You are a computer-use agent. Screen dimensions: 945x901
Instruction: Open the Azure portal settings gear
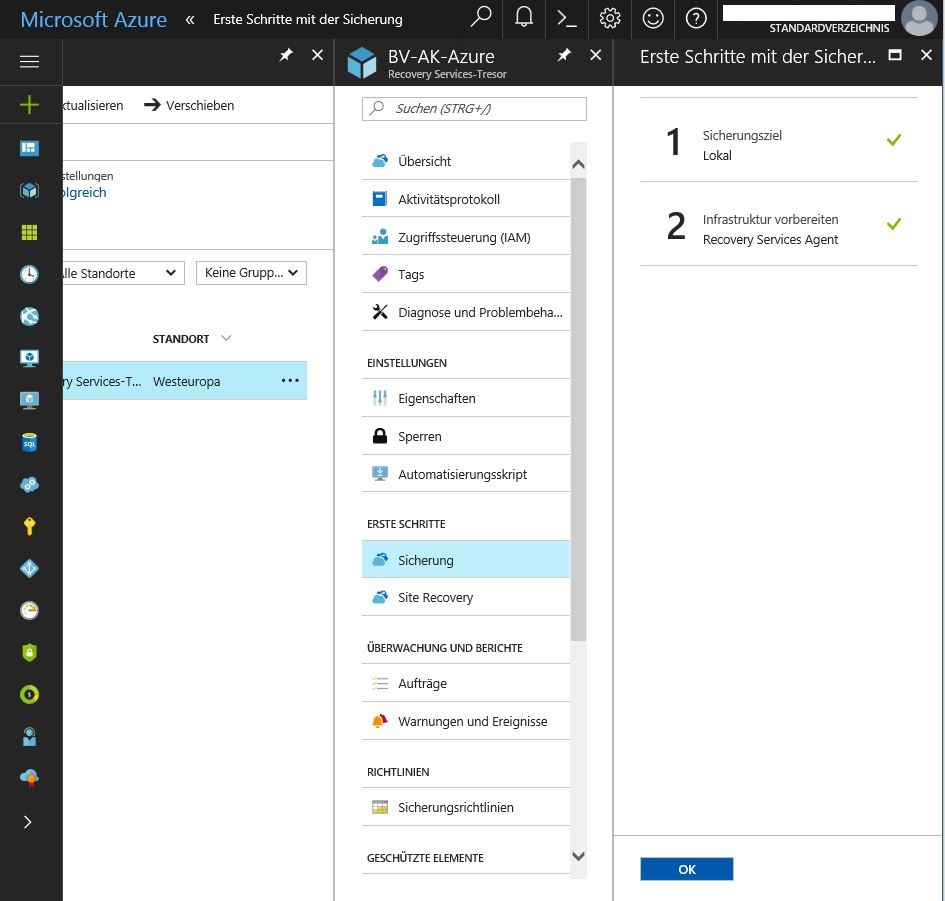pyautogui.click(x=609, y=19)
